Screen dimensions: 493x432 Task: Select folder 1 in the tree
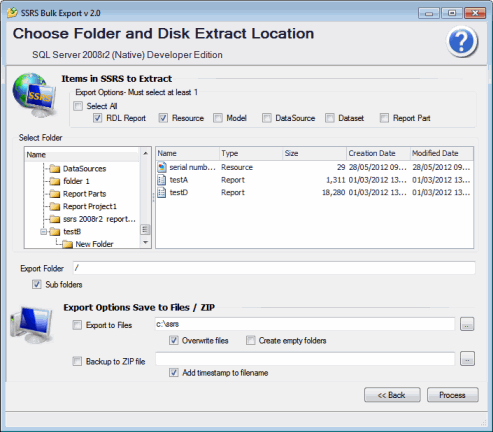(76, 181)
